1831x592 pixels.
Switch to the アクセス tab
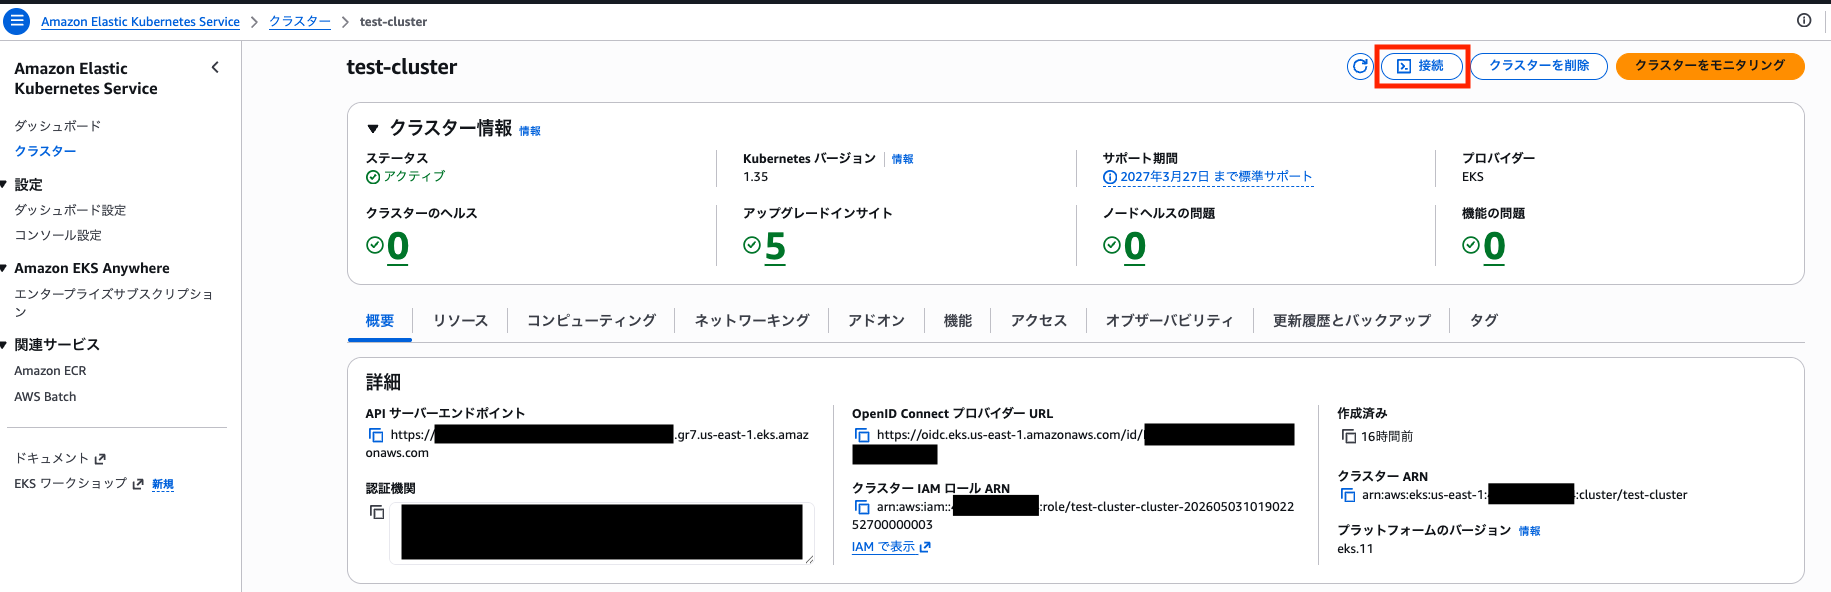point(1039,321)
